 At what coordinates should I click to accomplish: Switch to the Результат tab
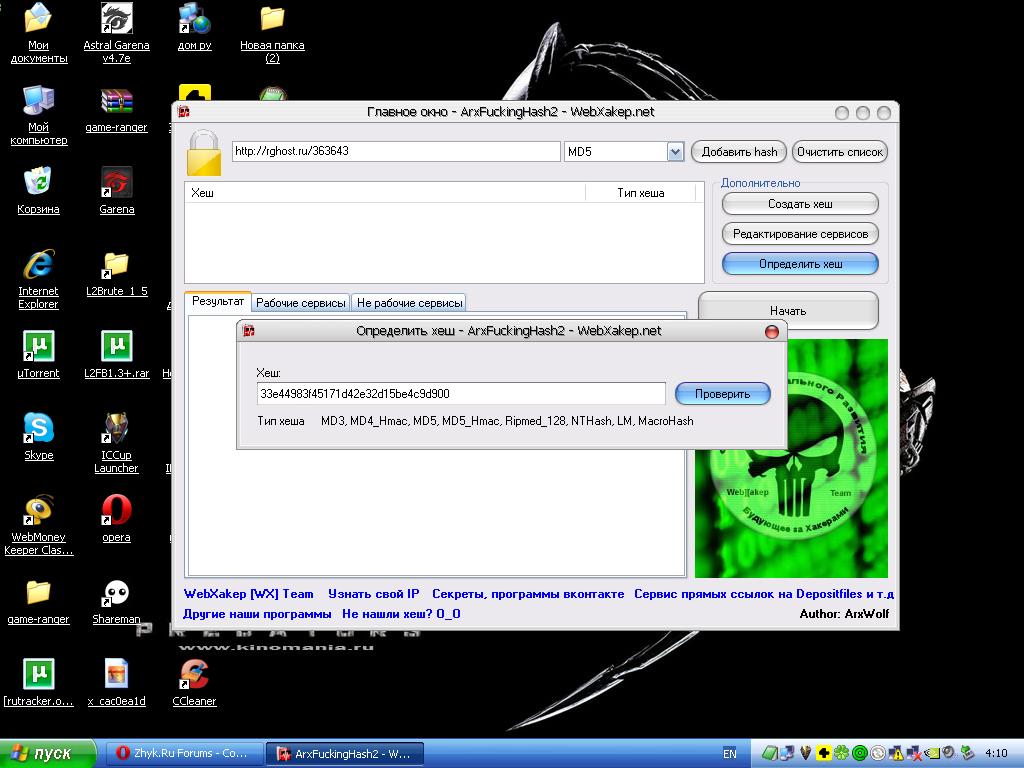(217, 301)
